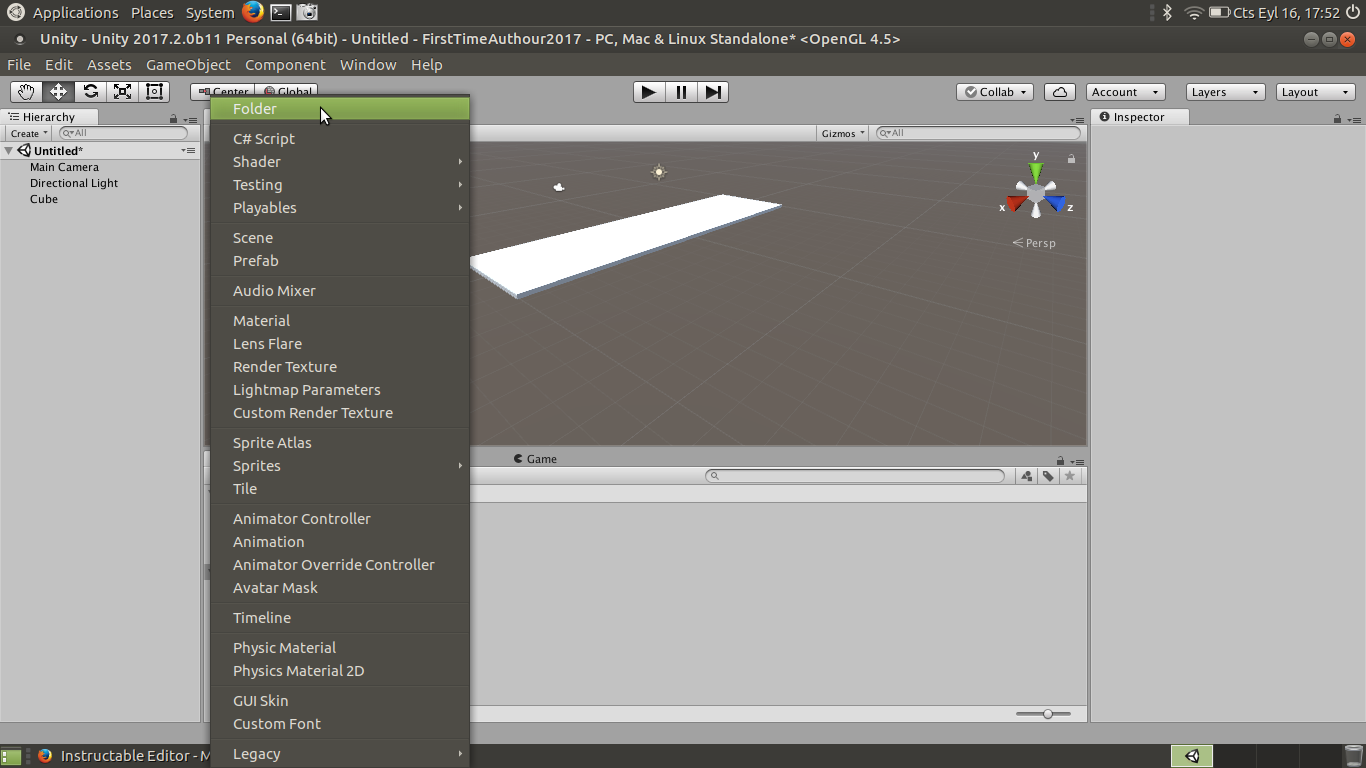Click the Step forward button
This screenshot has width=1366, height=768.
[713, 92]
